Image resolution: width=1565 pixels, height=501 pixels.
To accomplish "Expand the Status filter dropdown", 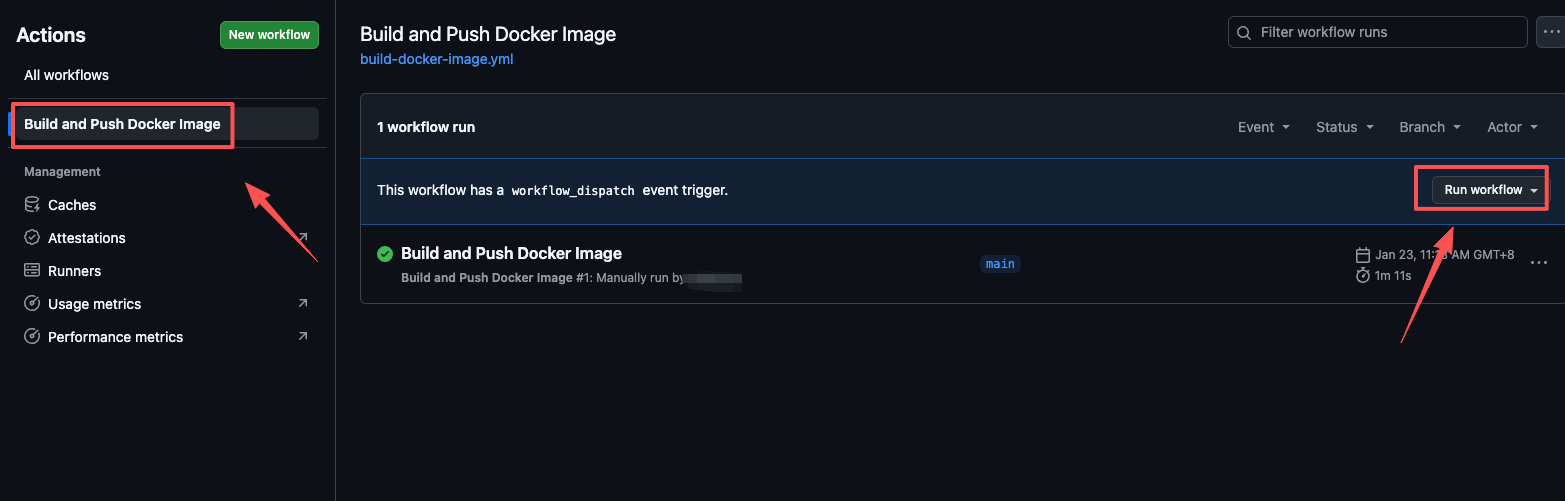I will pos(1344,127).
